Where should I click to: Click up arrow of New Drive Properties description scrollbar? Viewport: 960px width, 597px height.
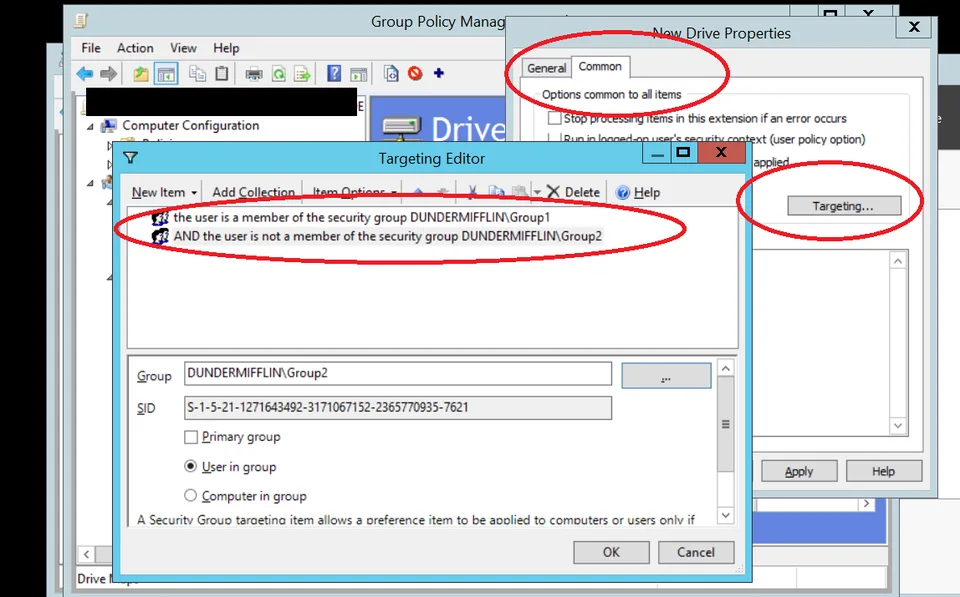point(898,261)
